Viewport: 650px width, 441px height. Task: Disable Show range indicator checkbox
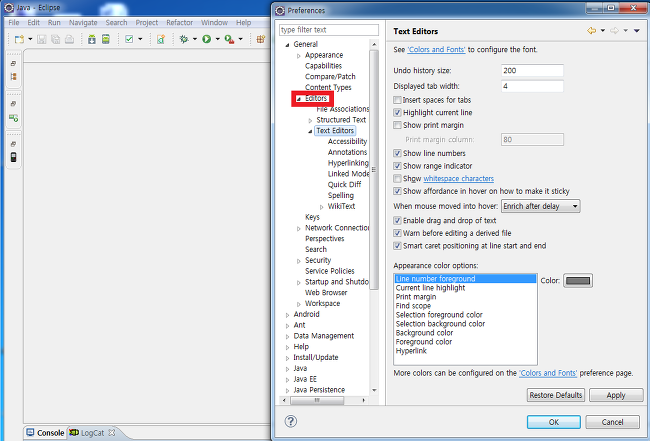pos(397,166)
